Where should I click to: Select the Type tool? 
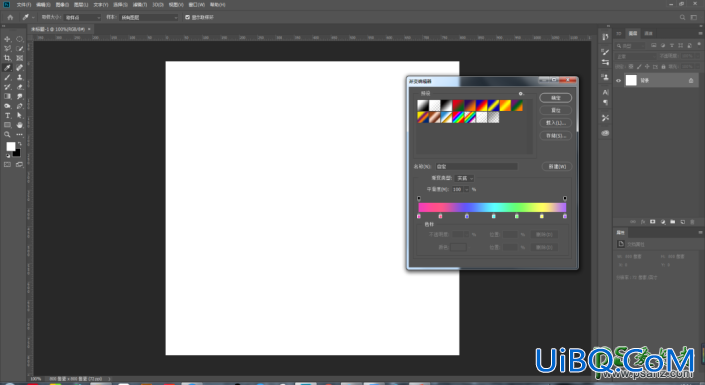(7, 116)
